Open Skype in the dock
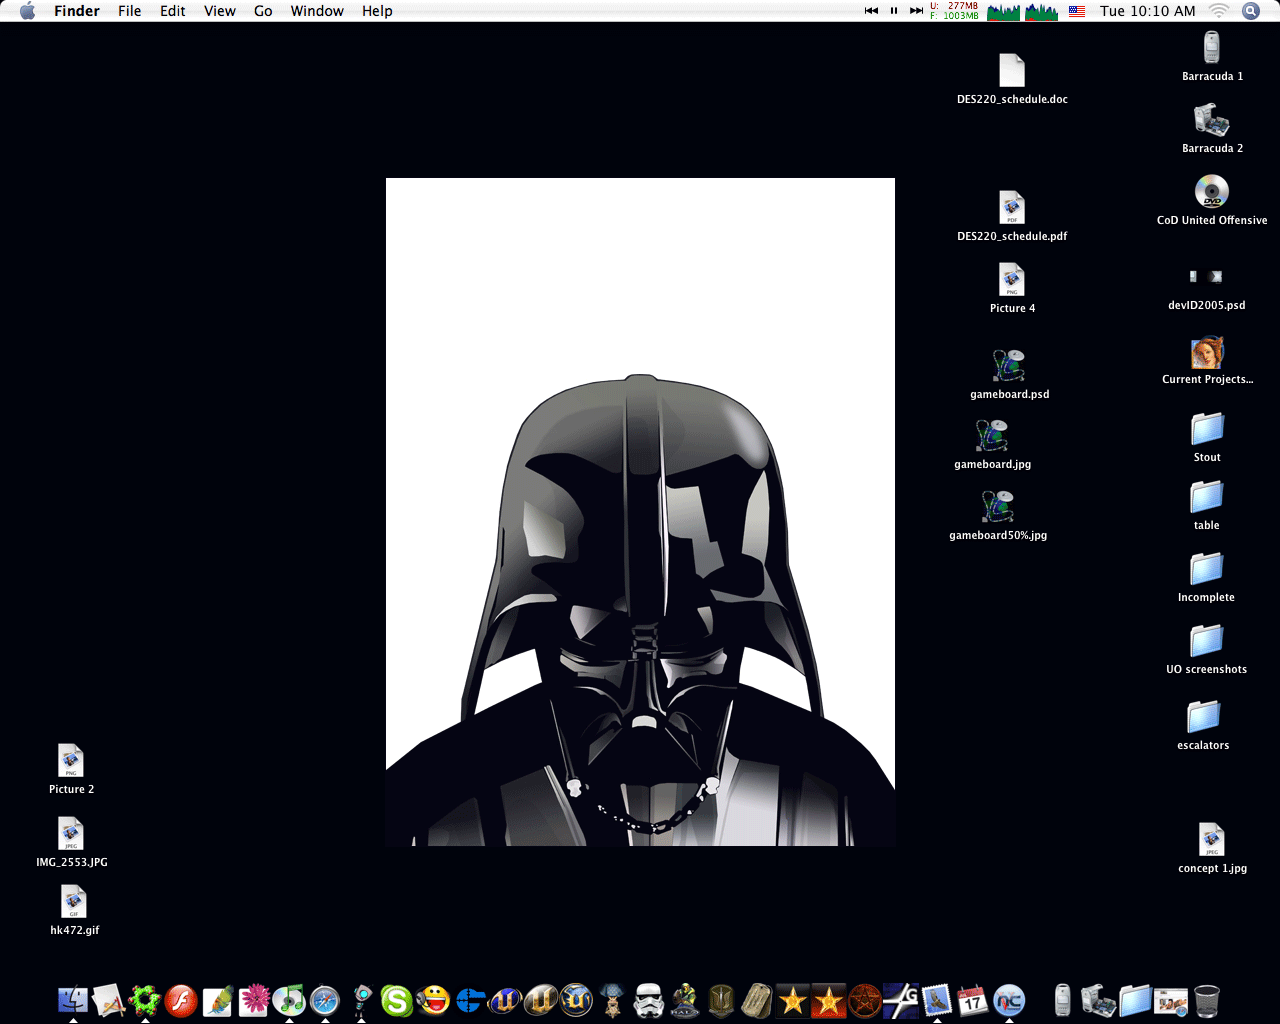1280x1024 pixels. pyautogui.click(x=397, y=999)
